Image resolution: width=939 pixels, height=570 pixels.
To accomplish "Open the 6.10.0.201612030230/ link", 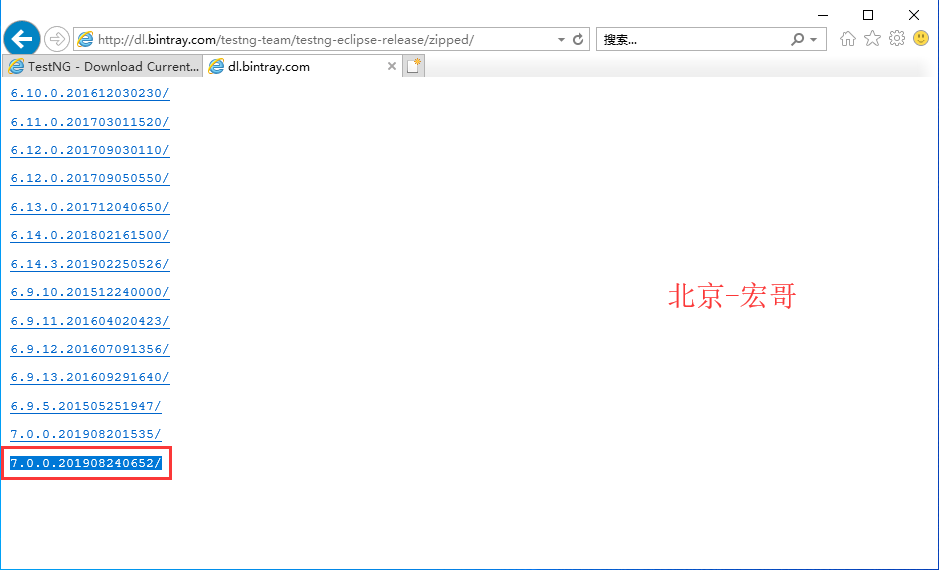I will [x=90, y=93].
